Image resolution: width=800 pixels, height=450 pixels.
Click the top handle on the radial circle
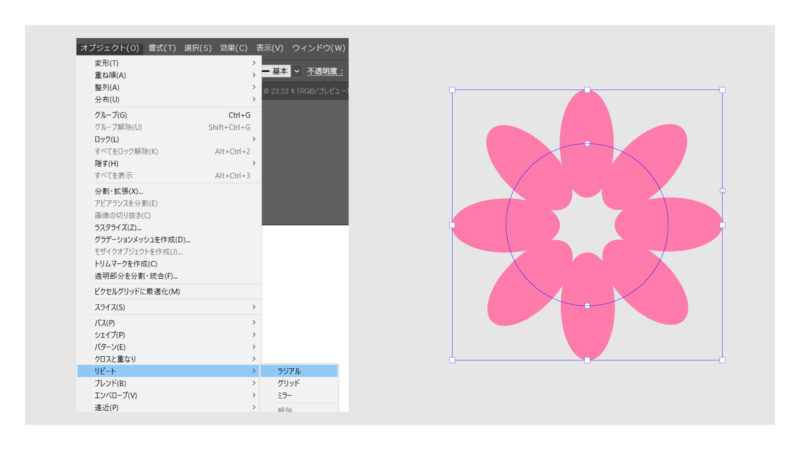pos(587,144)
